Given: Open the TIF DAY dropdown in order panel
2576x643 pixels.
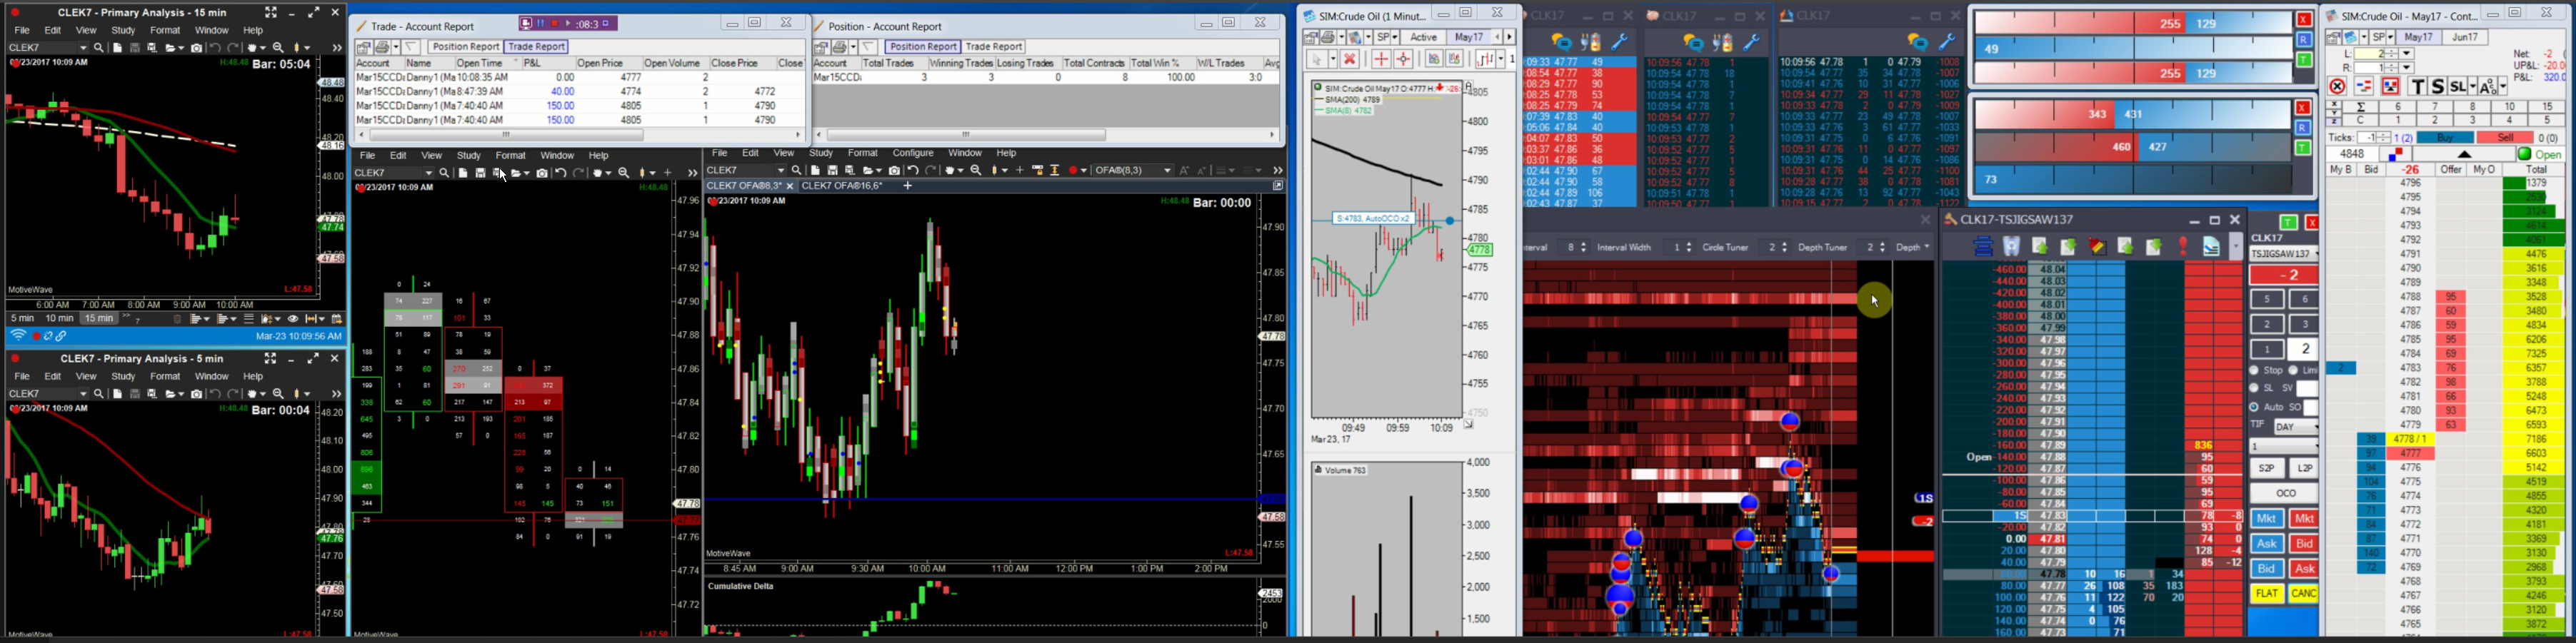Looking at the screenshot, I should click(x=2295, y=427).
